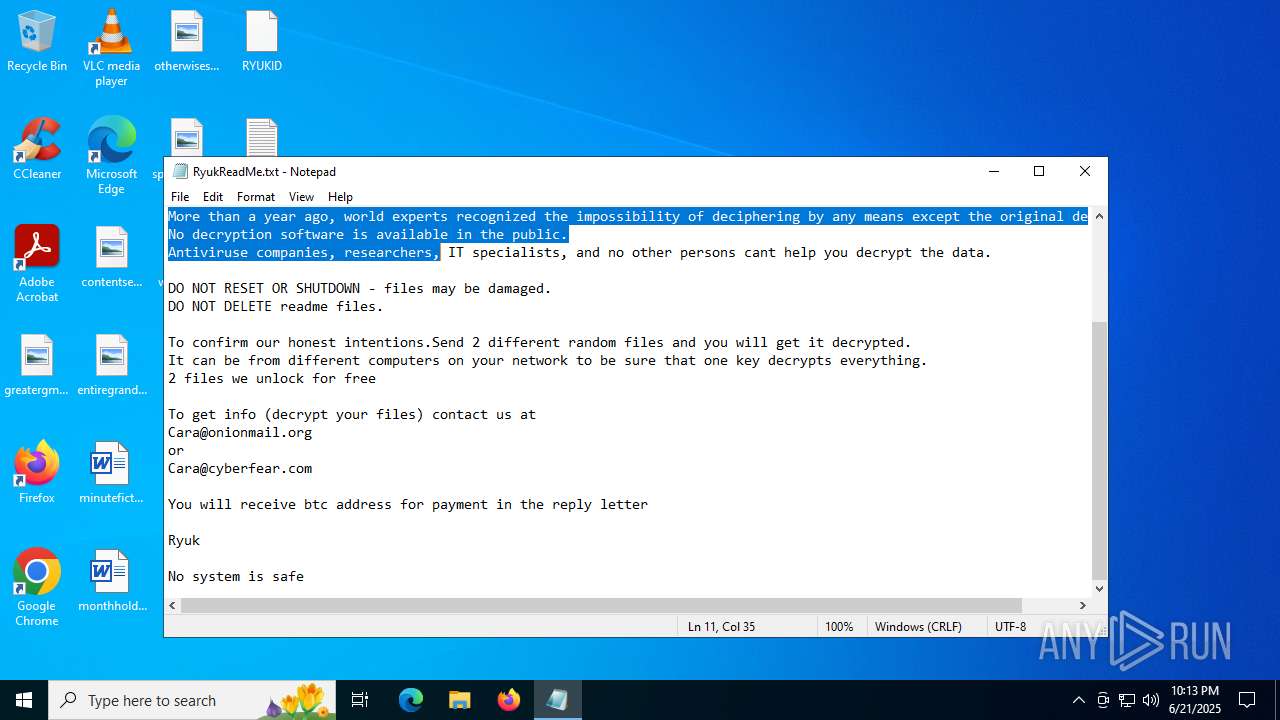1280x720 pixels.
Task: Click the vertical scrollbar thumb
Action: pos(1099,450)
